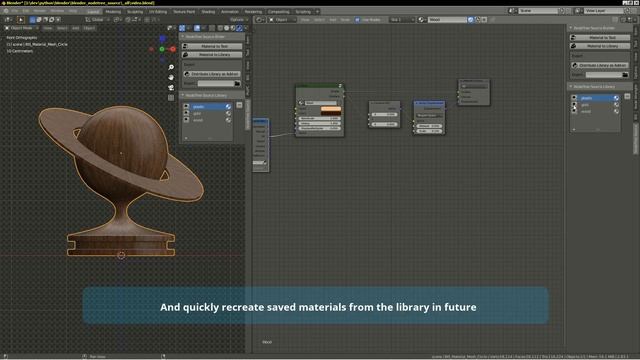Toggle X-ray mode in viewport header
The width and height of the screenshot is (640, 360).
coord(212,28)
